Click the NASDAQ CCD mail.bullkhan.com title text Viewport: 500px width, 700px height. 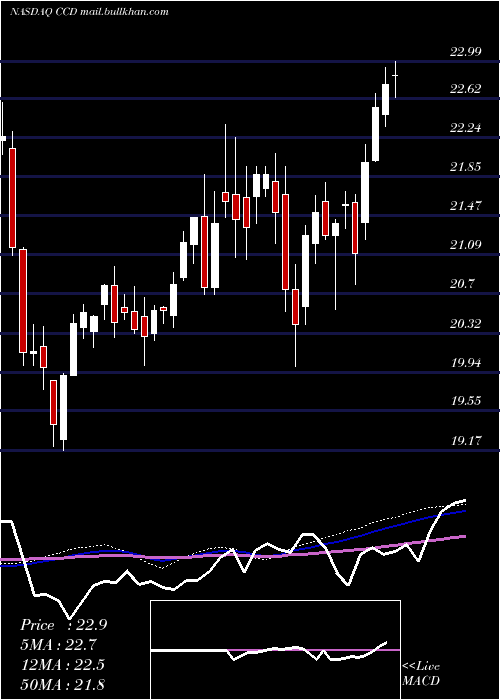click(89, 12)
